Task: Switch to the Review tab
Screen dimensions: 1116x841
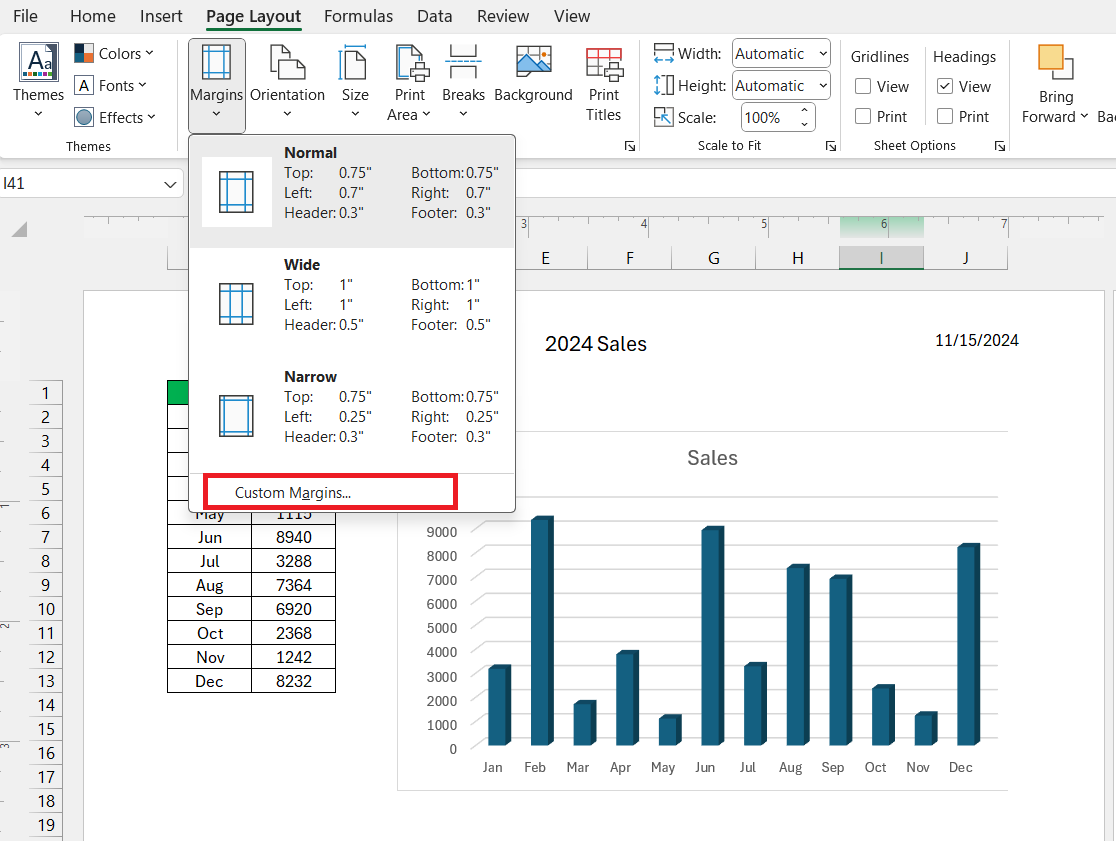Action: pos(502,16)
